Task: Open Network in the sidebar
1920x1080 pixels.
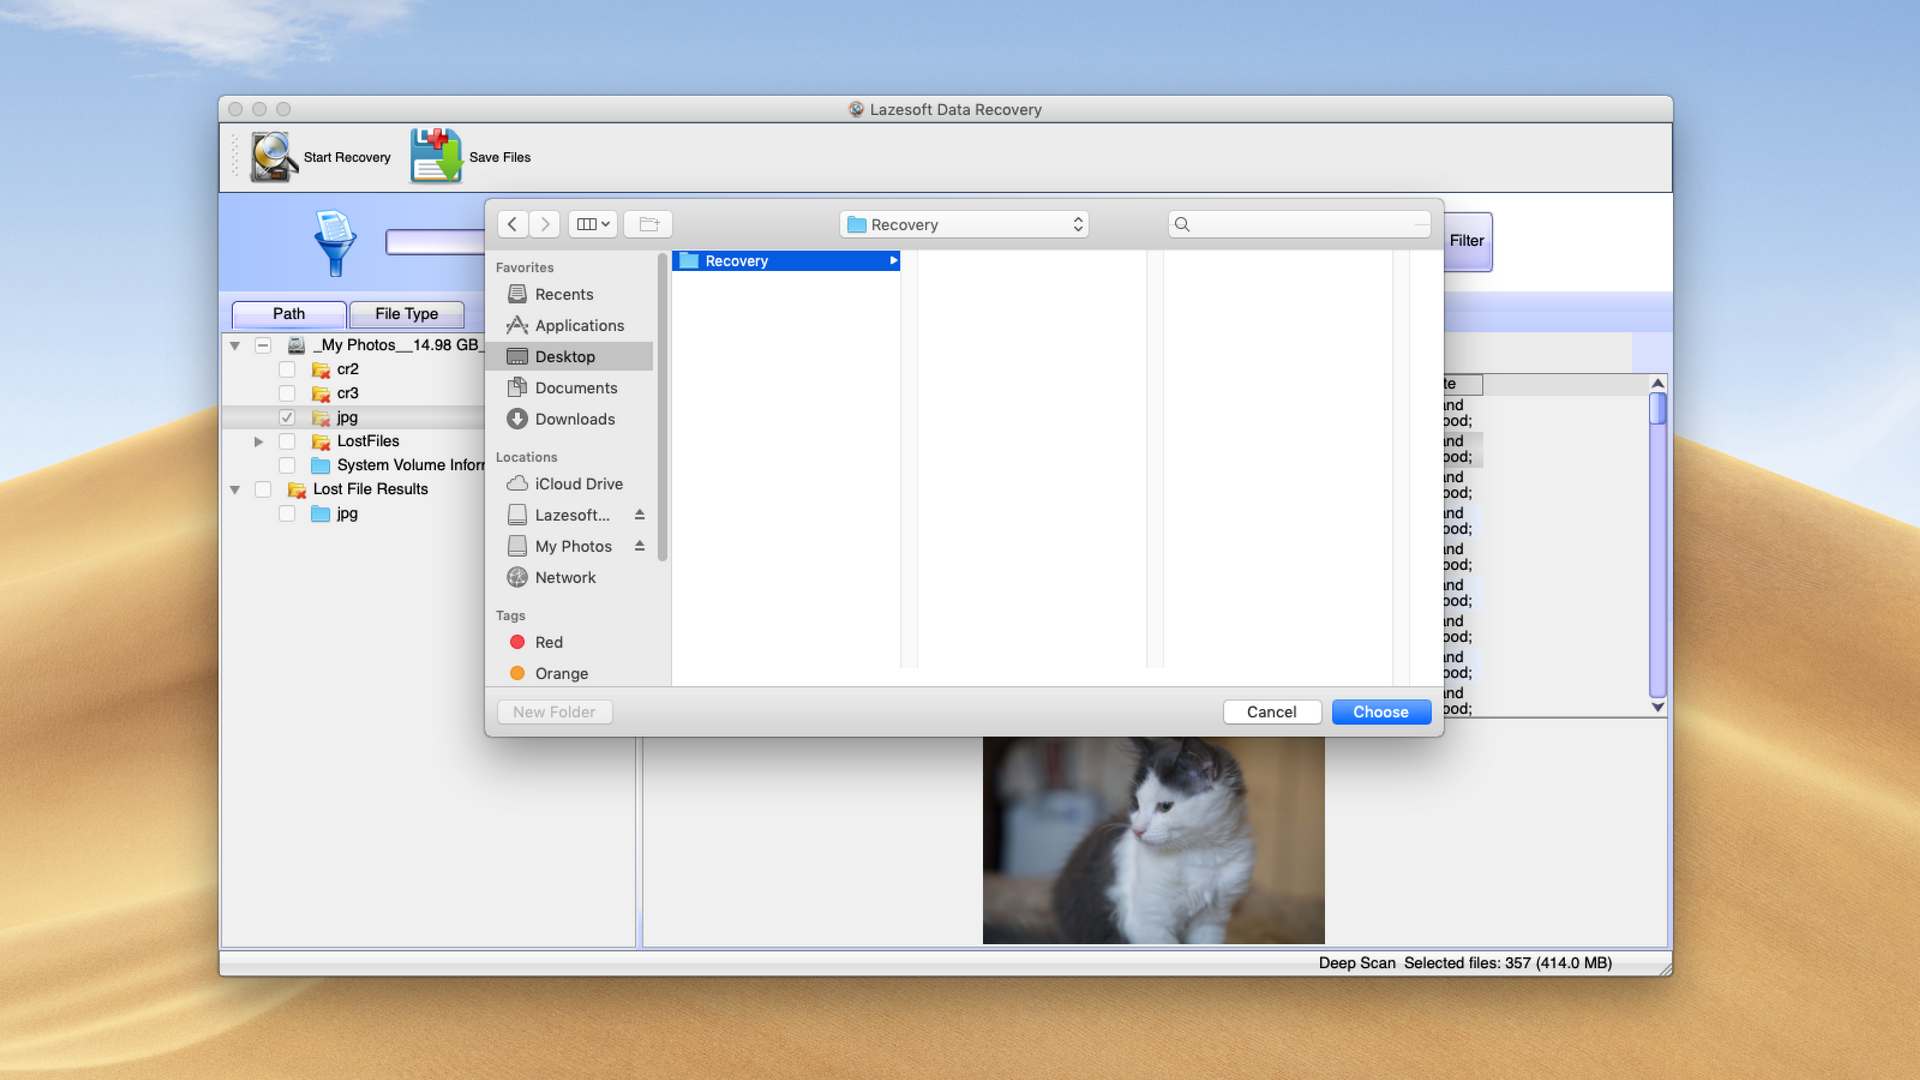Action: [565, 577]
